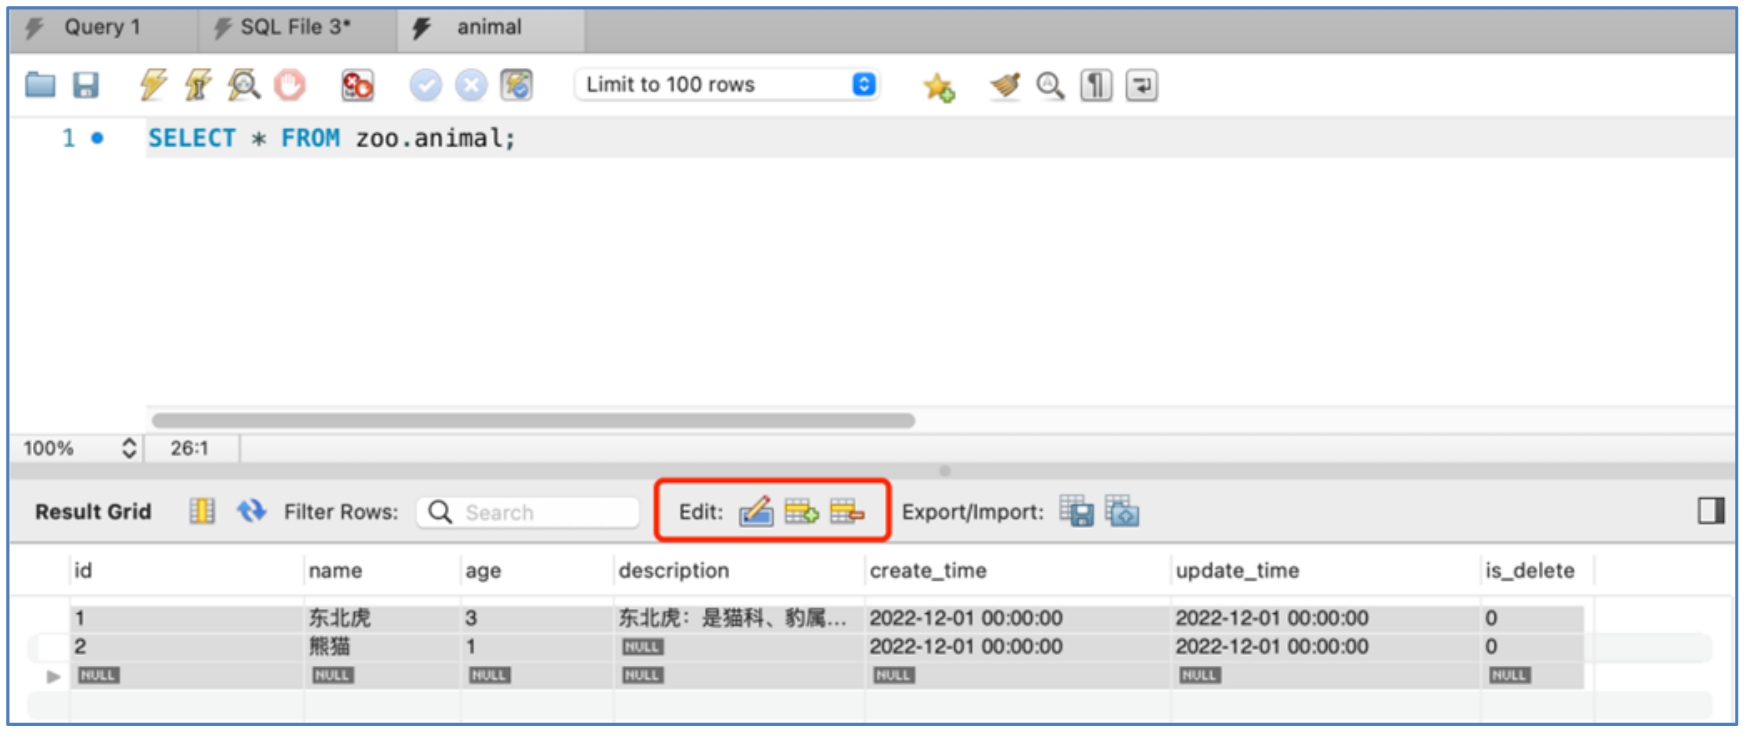
Task: Save the script with the floppy disk icon
Action: pos(86,85)
